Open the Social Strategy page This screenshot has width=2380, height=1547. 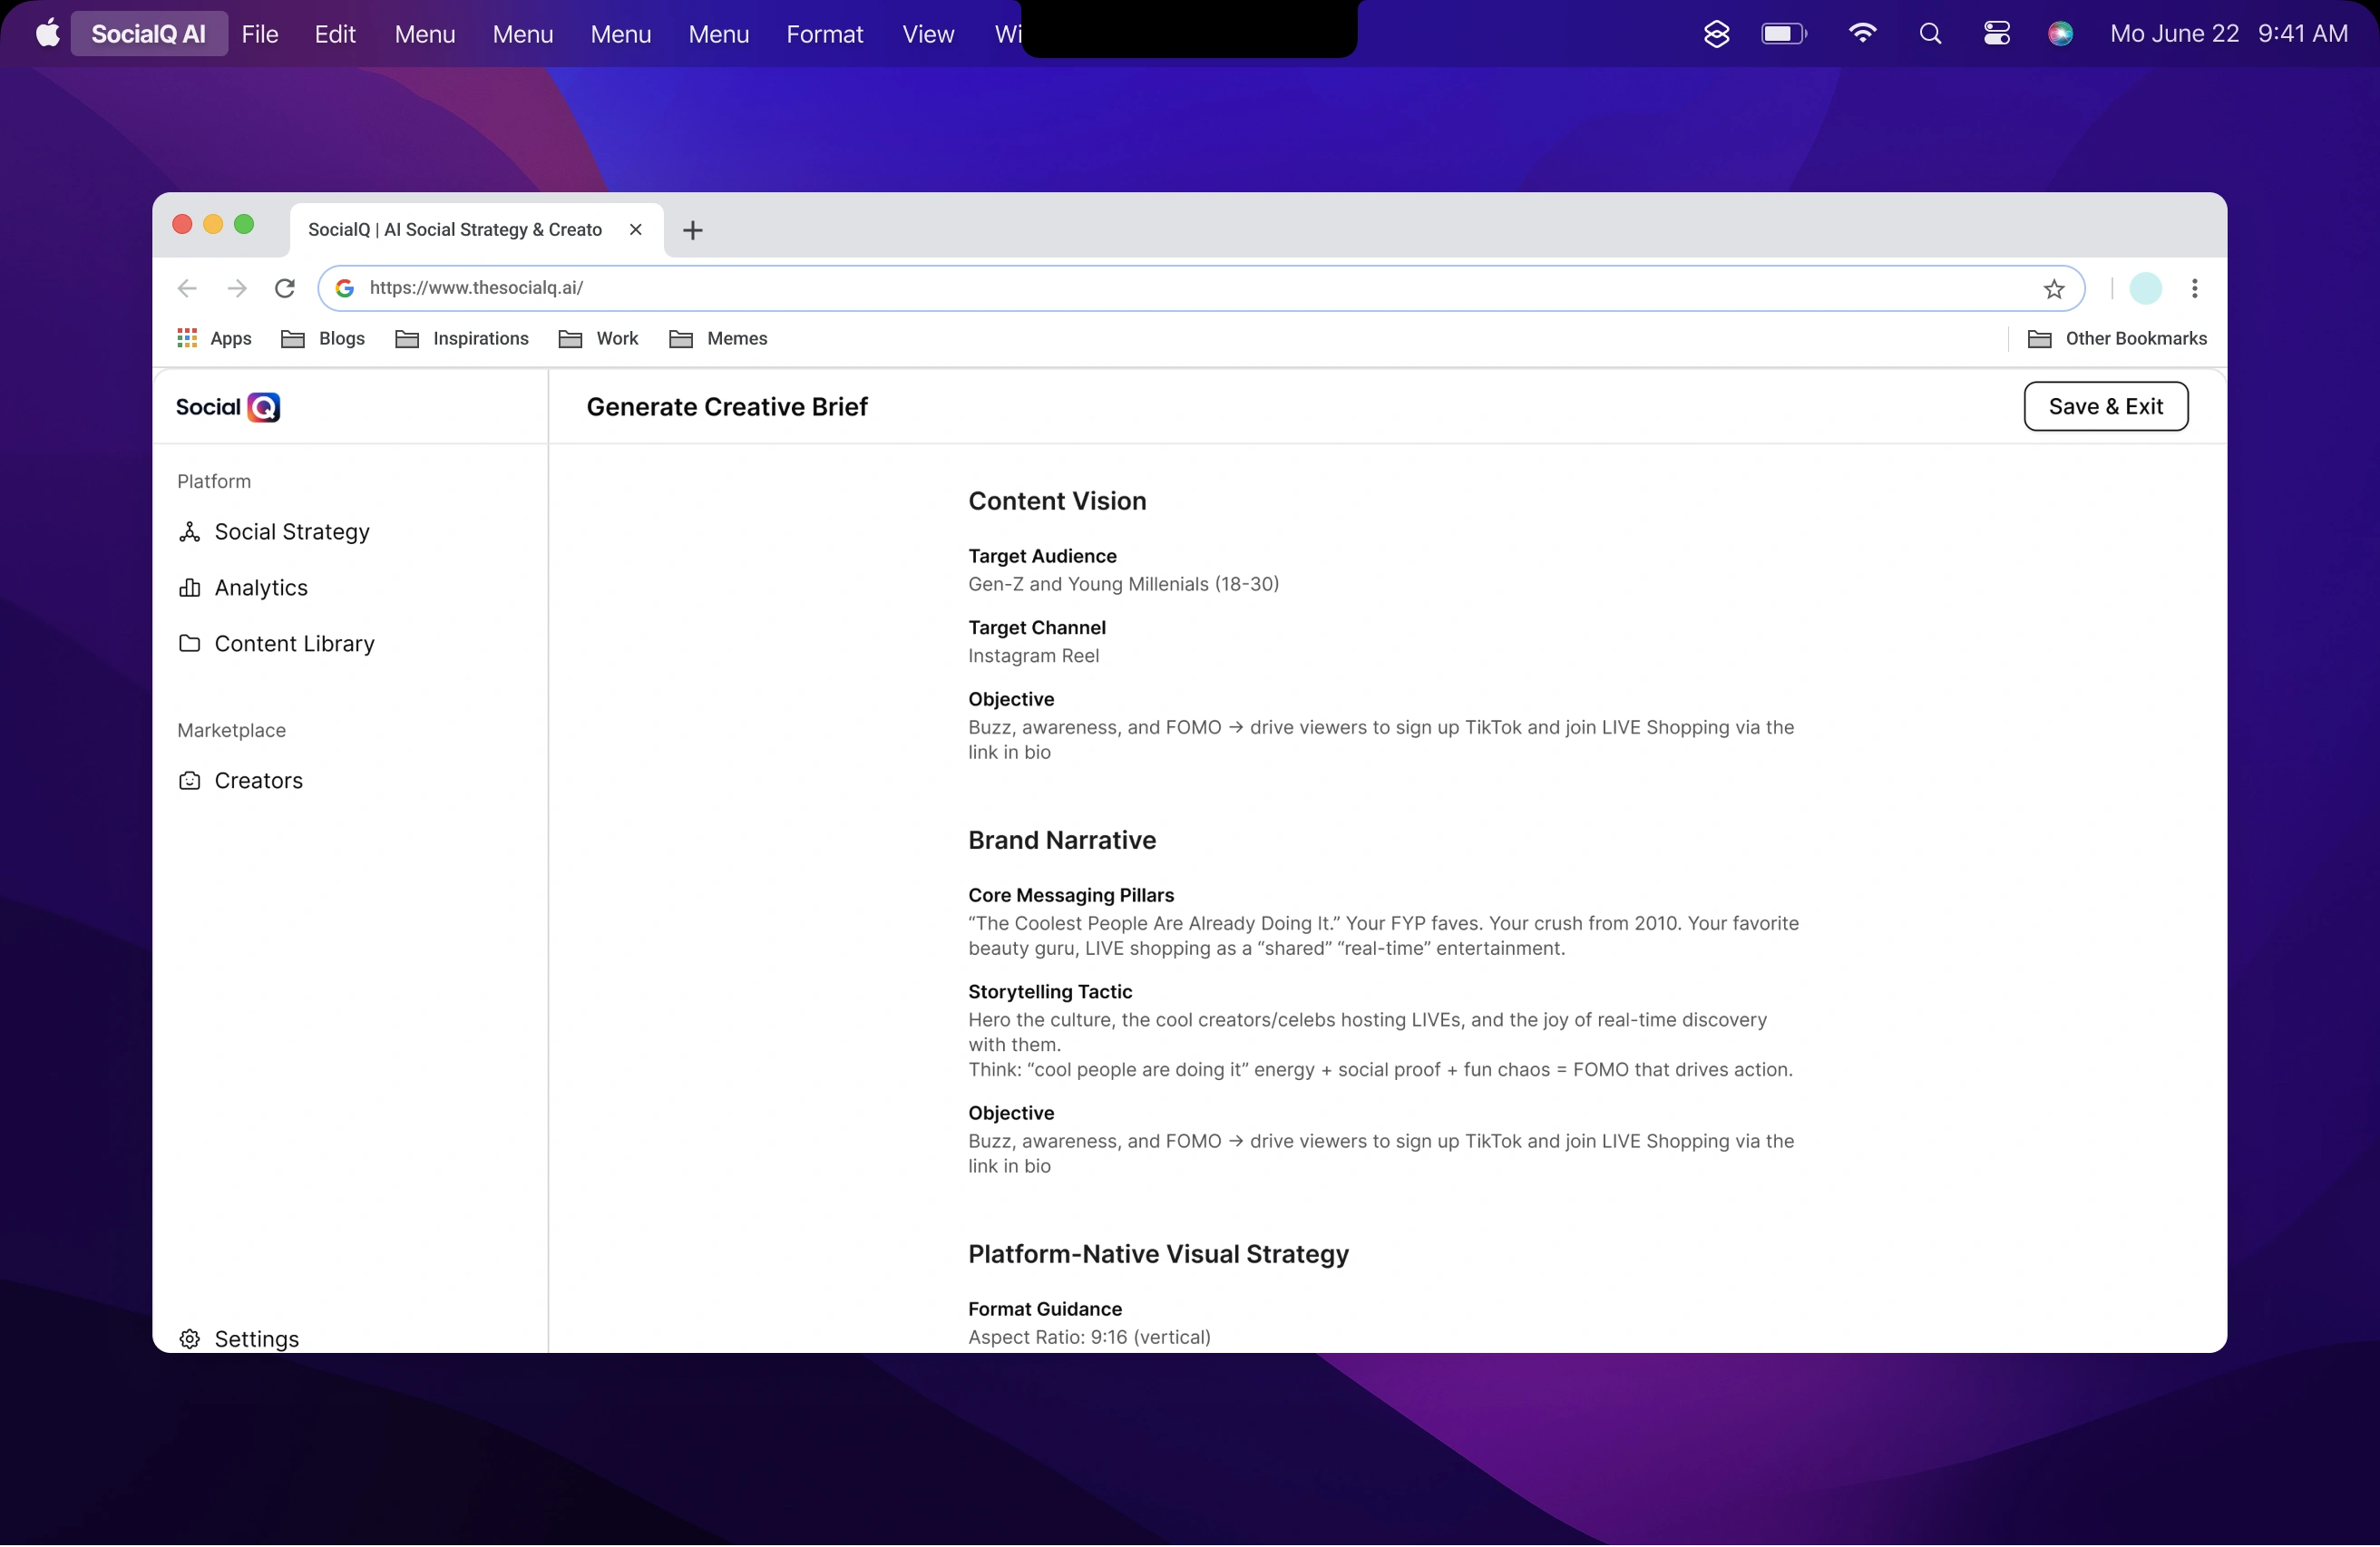(x=273, y=532)
